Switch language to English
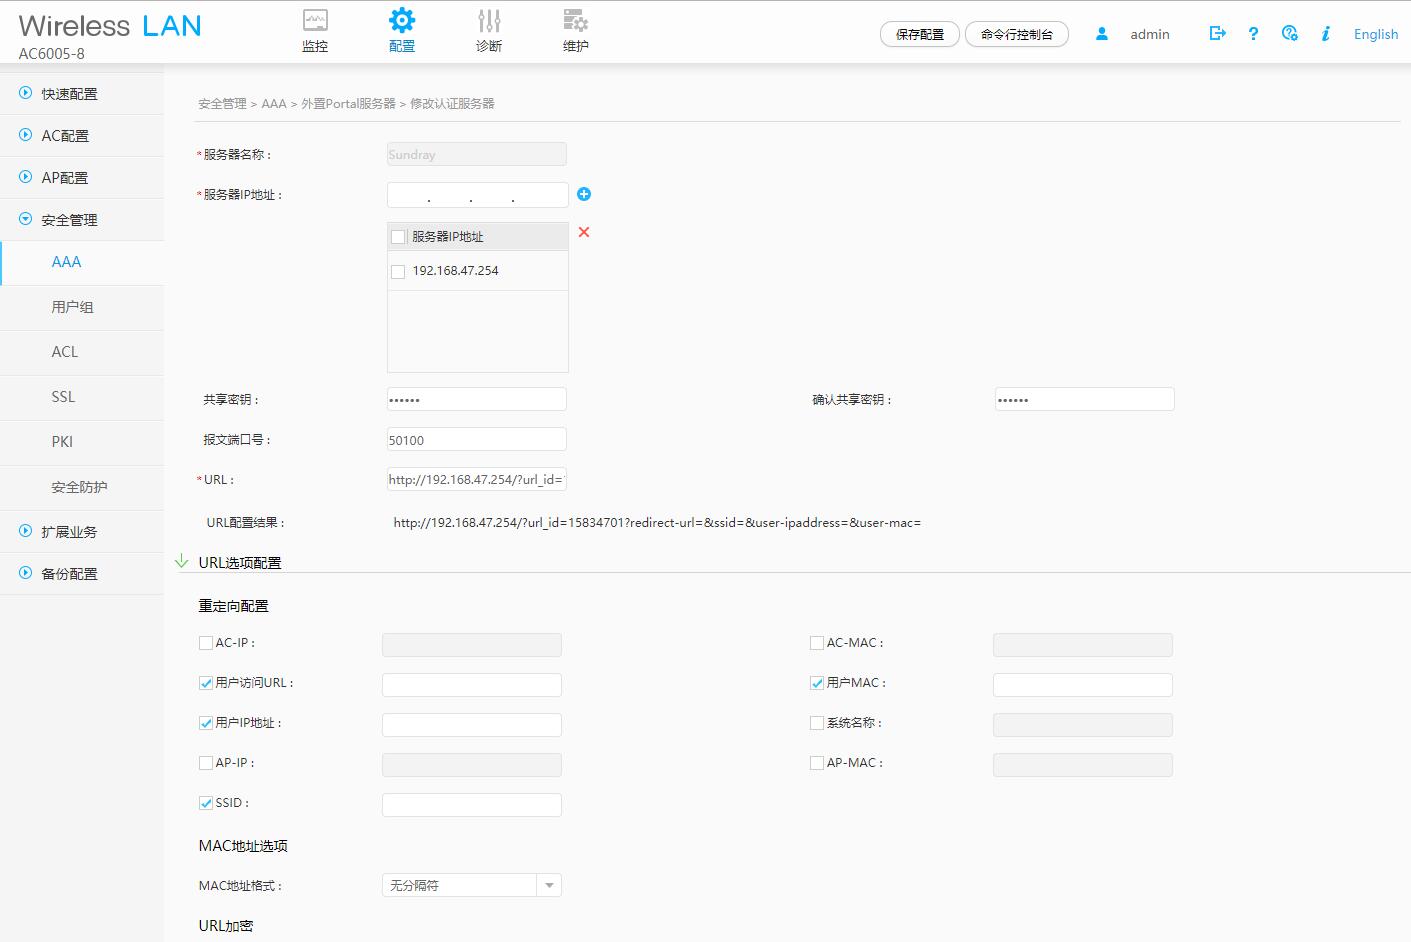This screenshot has width=1411, height=942. tap(1376, 34)
